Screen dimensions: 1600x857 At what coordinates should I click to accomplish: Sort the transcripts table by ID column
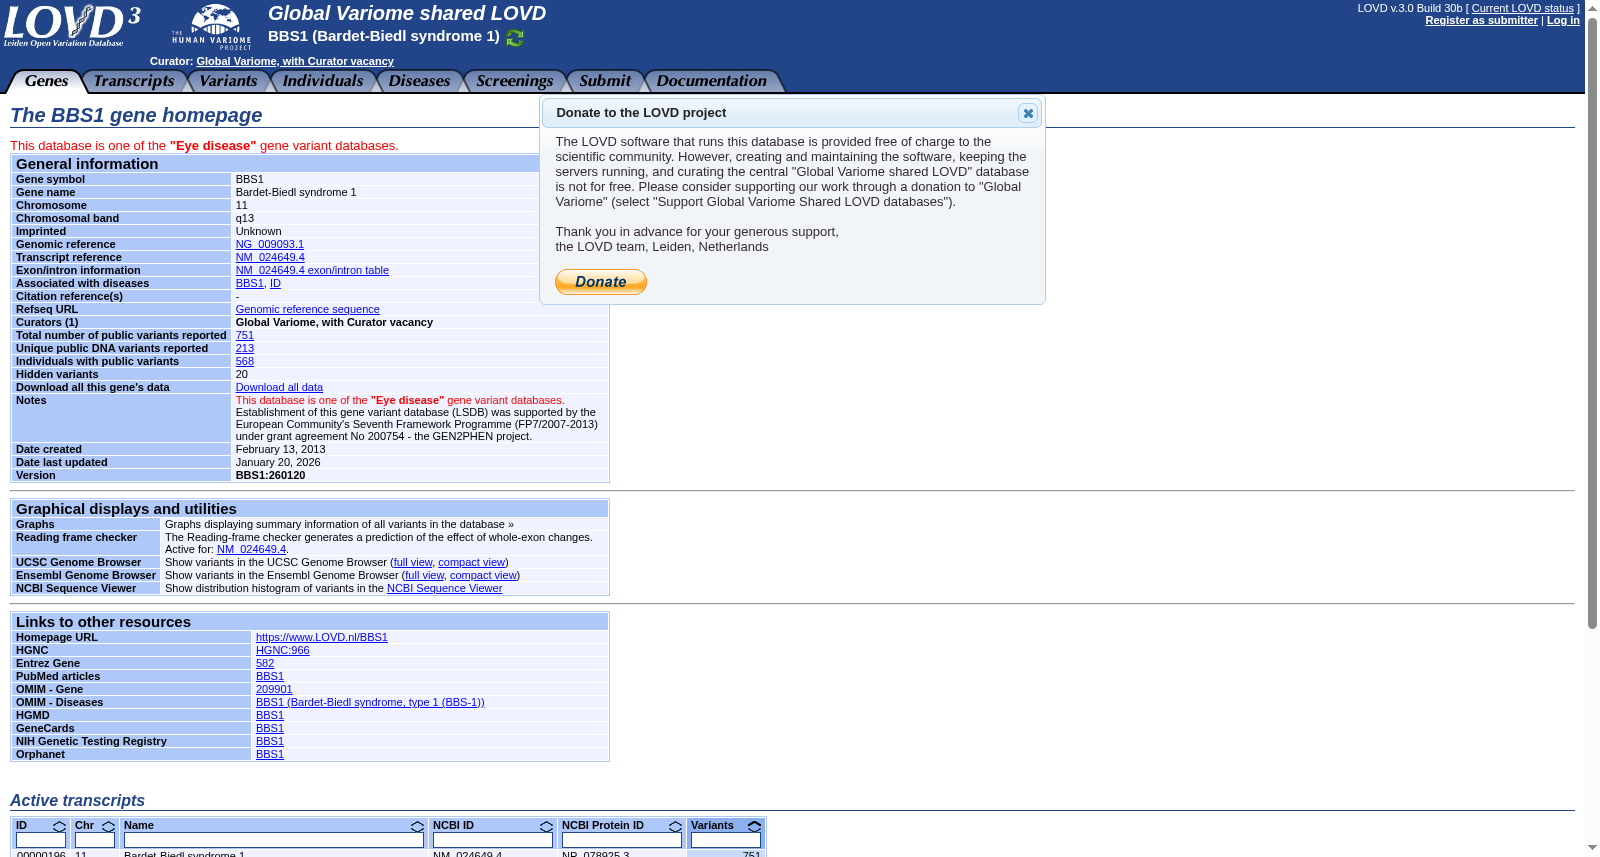coord(59,827)
